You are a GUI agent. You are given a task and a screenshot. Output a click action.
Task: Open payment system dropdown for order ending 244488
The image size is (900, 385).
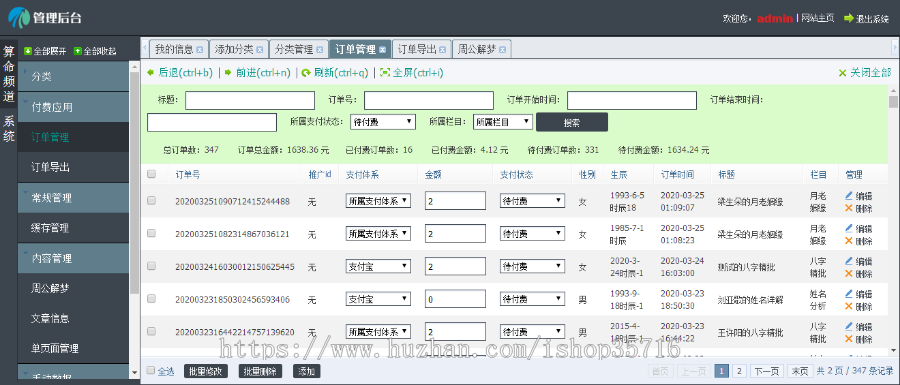click(378, 201)
